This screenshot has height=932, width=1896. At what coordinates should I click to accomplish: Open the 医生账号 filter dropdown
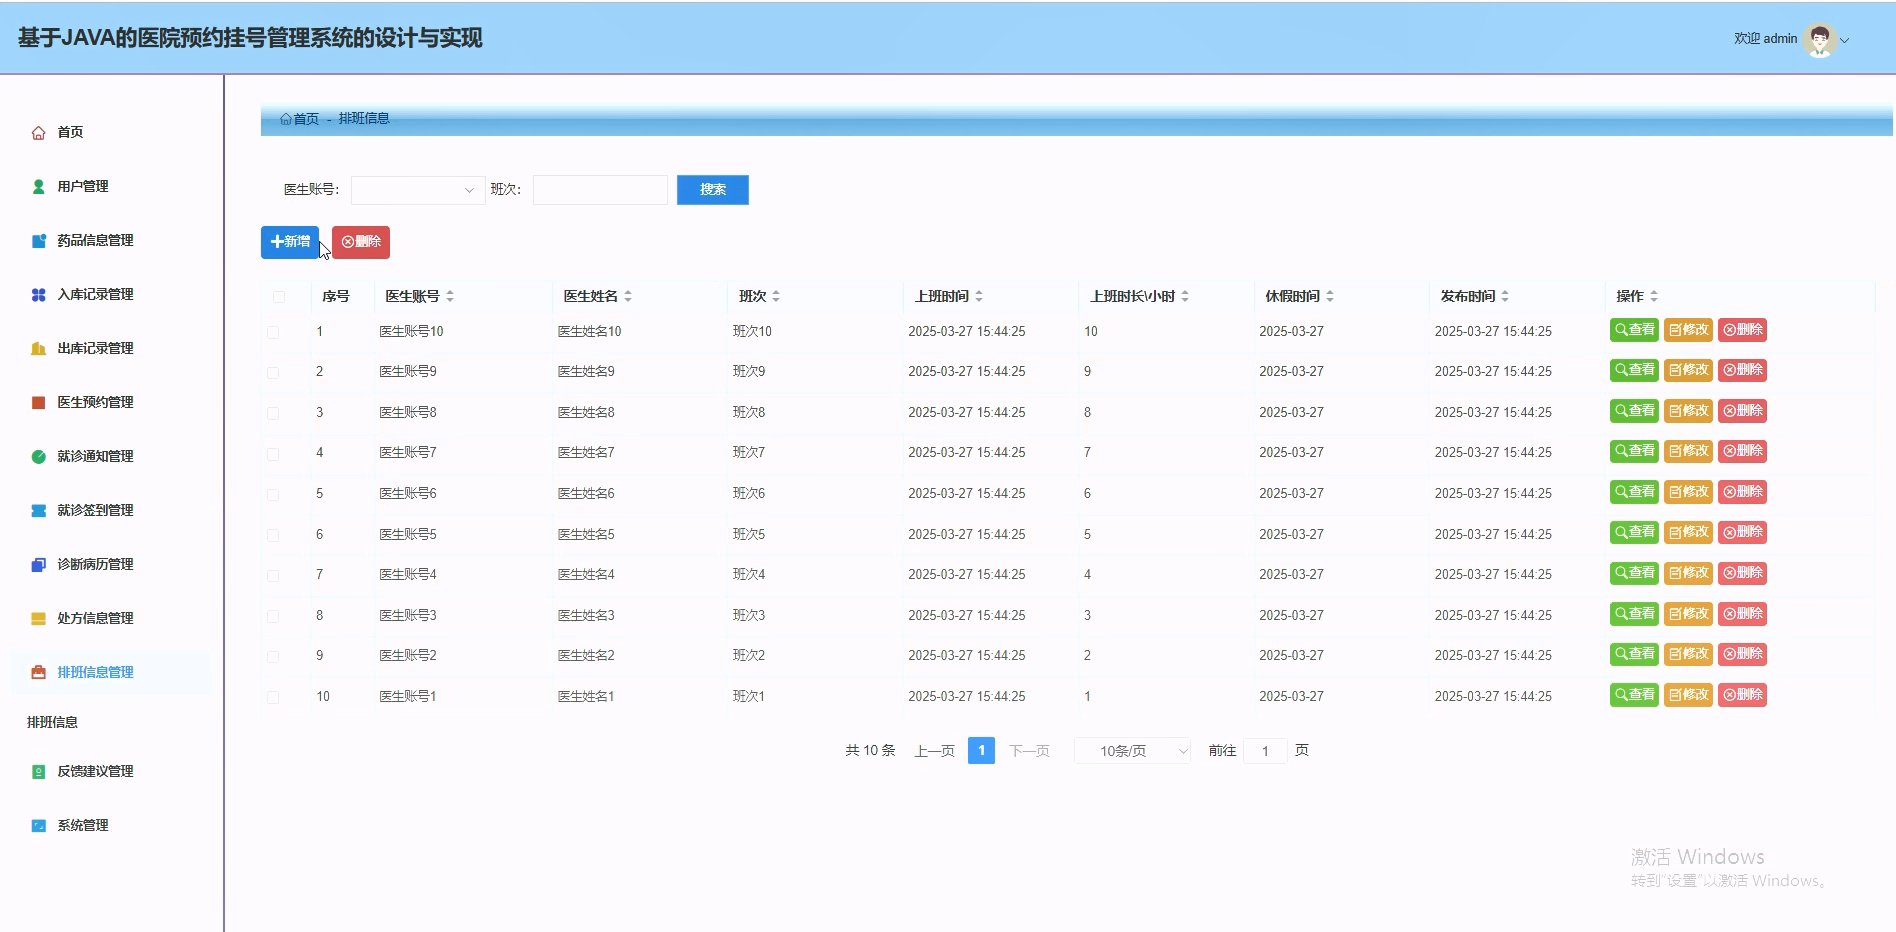pyautogui.click(x=418, y=190)
